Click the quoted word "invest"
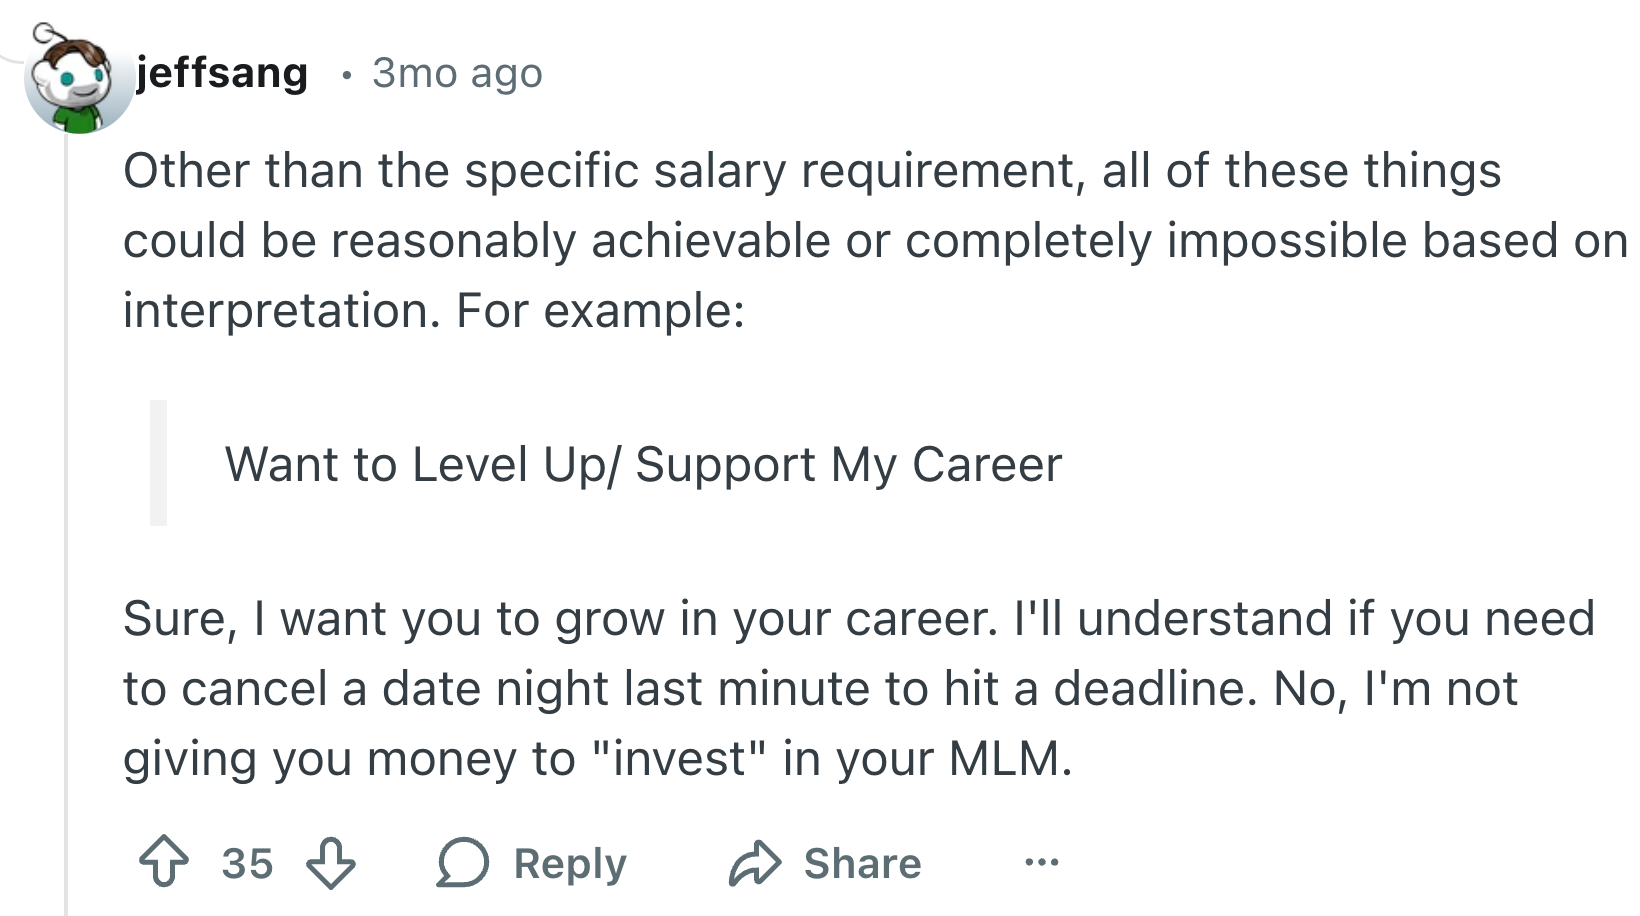This screenshot has height=916, width=1640. pos(679,758)
